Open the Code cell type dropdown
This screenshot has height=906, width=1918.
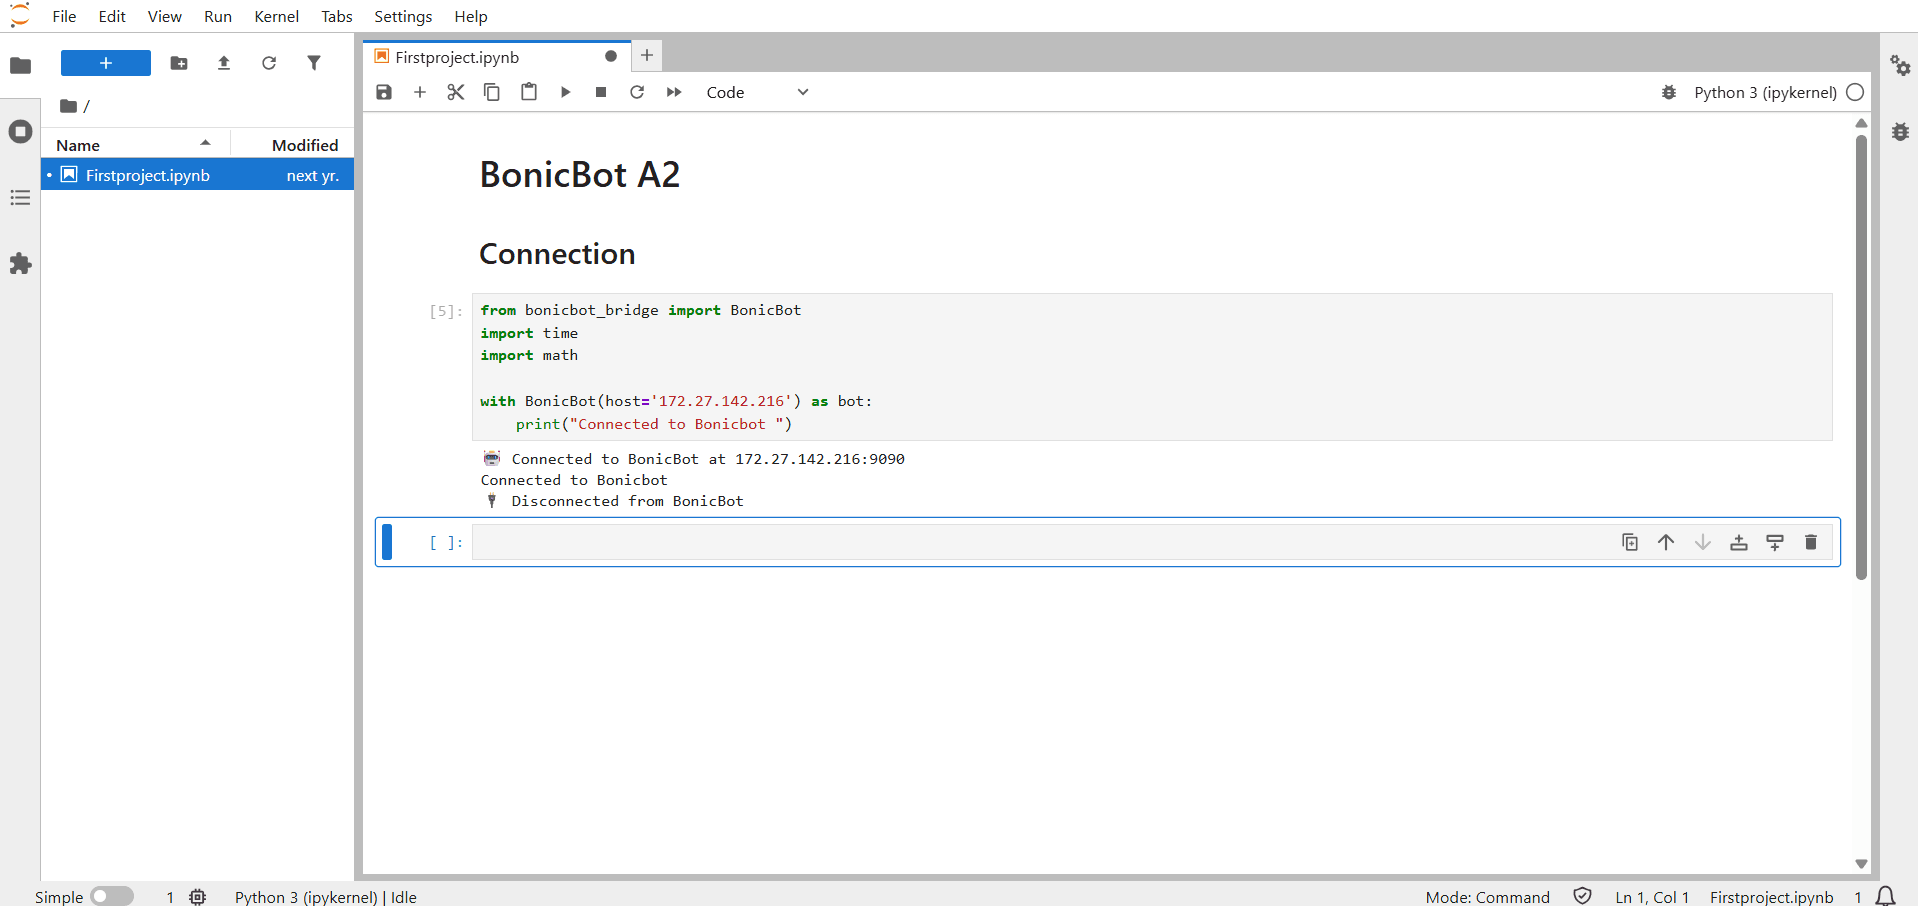[760, 92]
